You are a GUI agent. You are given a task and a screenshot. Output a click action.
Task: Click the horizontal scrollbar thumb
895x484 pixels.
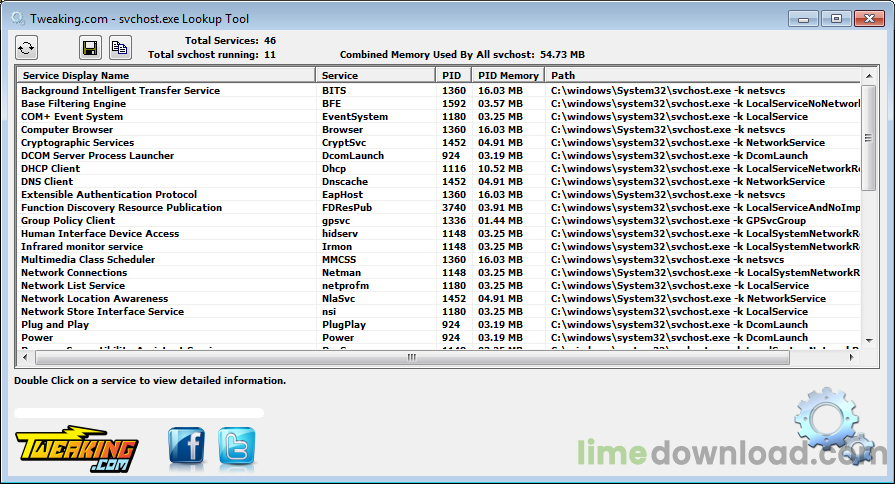(410, 358)
